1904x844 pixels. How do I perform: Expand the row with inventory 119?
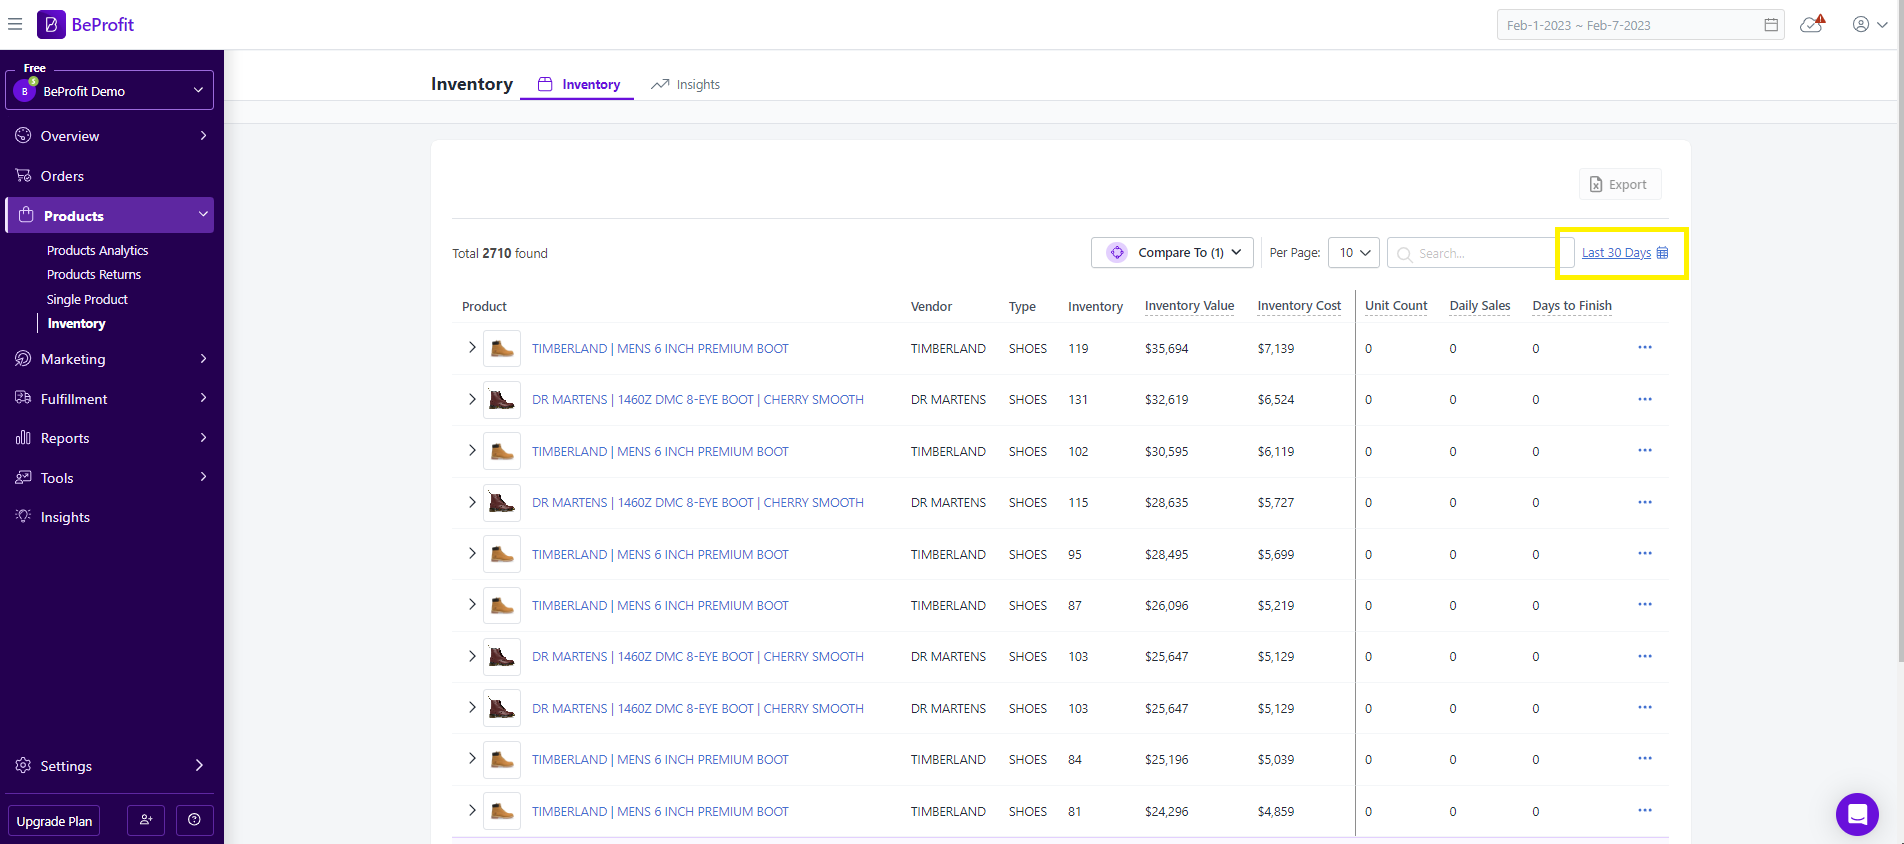click(x=472, y=347)
